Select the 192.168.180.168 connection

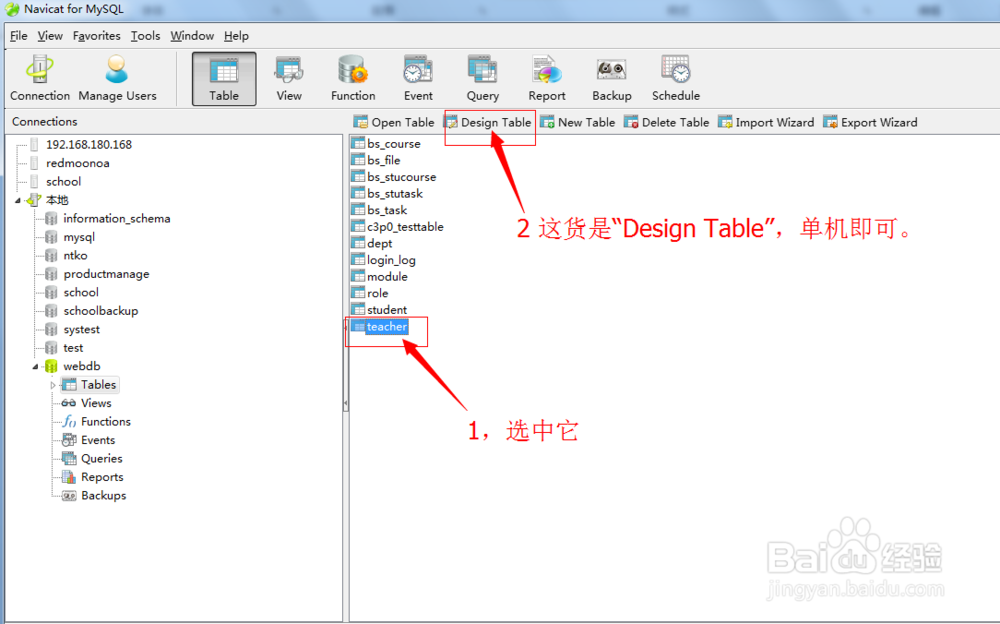pyautogui.click(x=89, y=145)
